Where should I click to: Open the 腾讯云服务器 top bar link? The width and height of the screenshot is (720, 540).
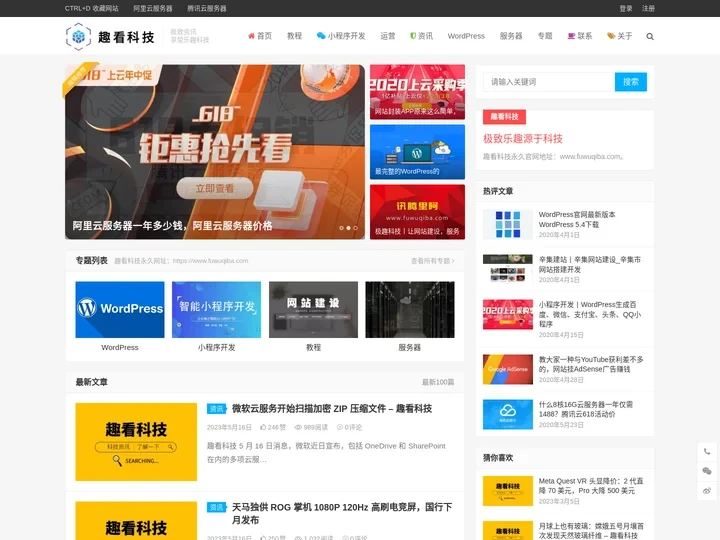click(207, 8)
